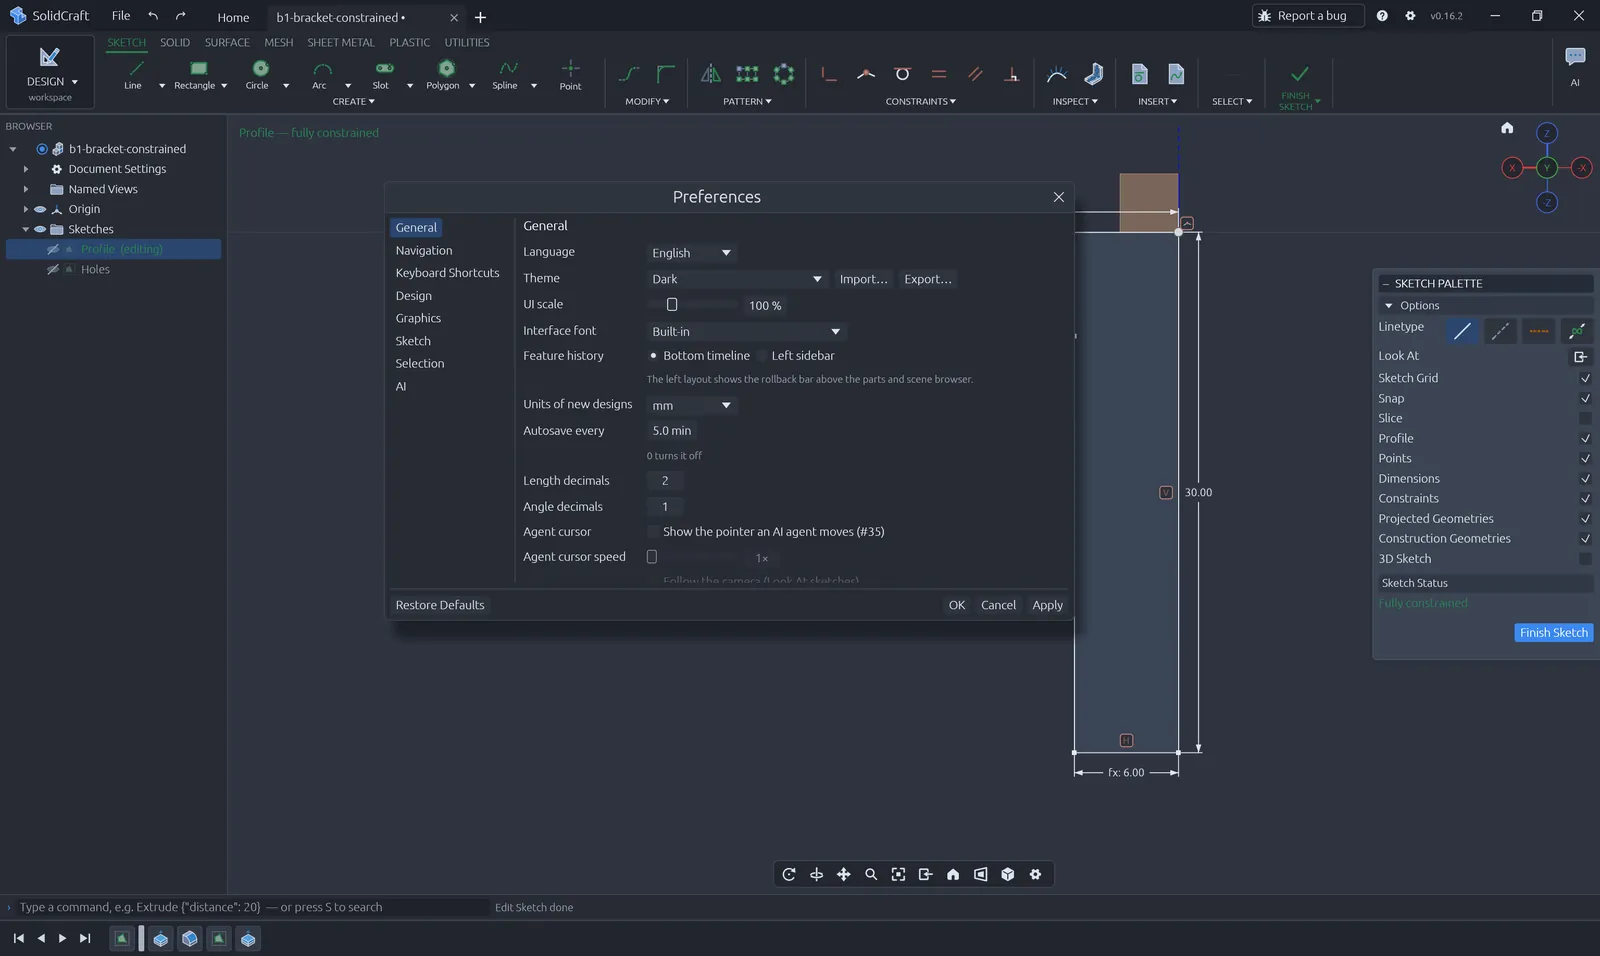Click the Finish Sketch checkmark icon in toolbar
This screenshot has height=956, width=1600.
(x=1299, y=75)
